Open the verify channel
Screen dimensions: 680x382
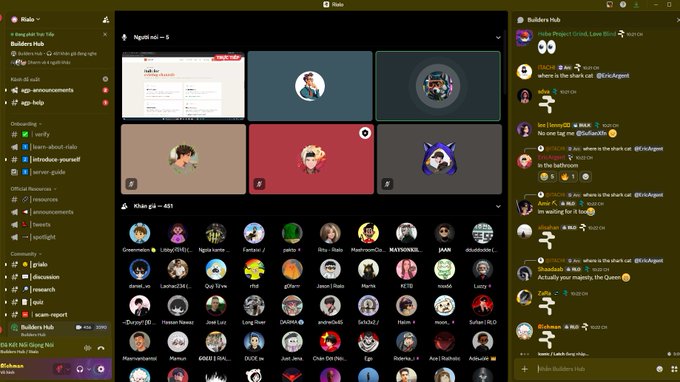pos(42,134)
